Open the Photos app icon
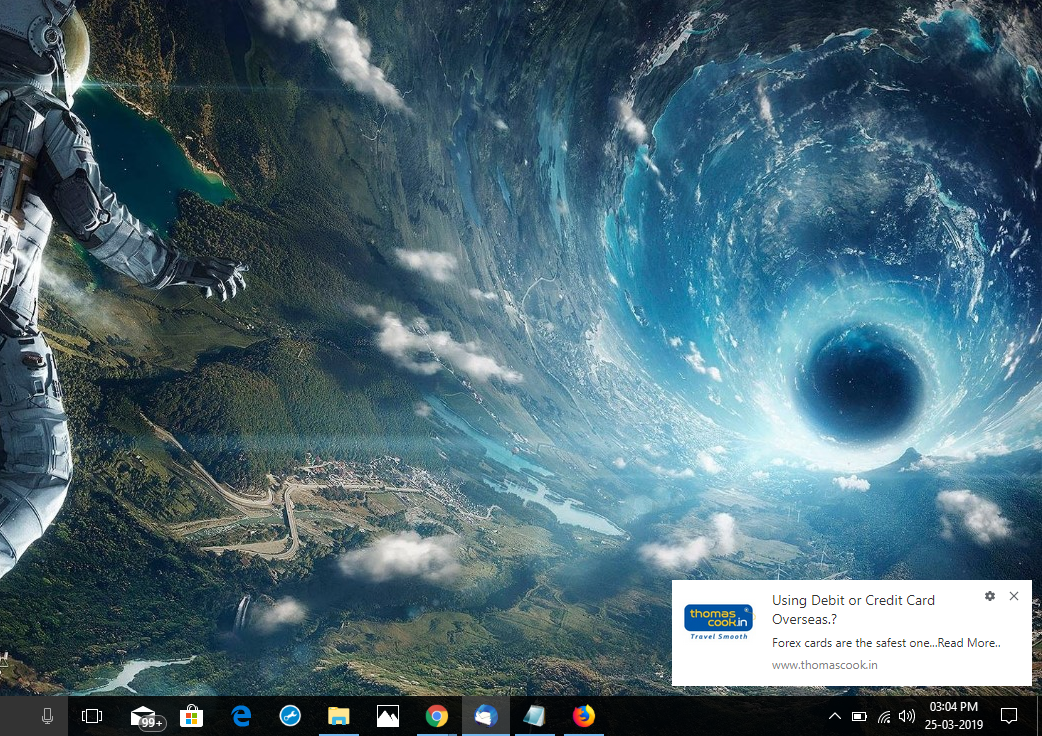1042x736 pixels. point(387,715)
